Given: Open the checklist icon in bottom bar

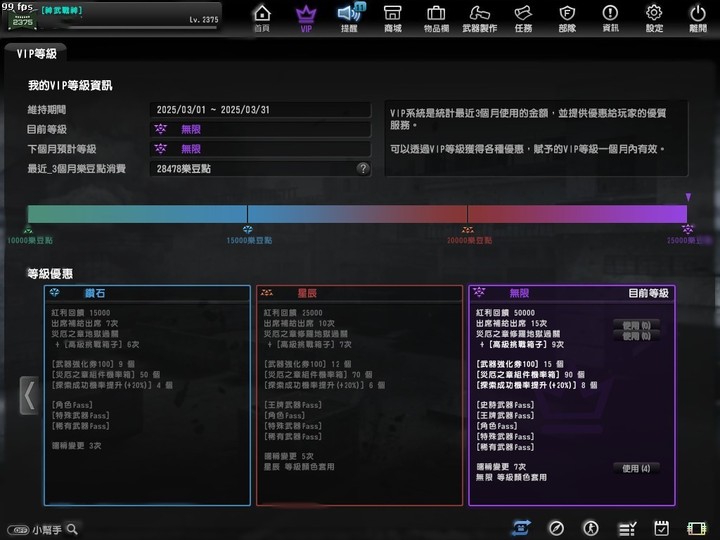Looking at the screenshot, I should coord(627,529).
